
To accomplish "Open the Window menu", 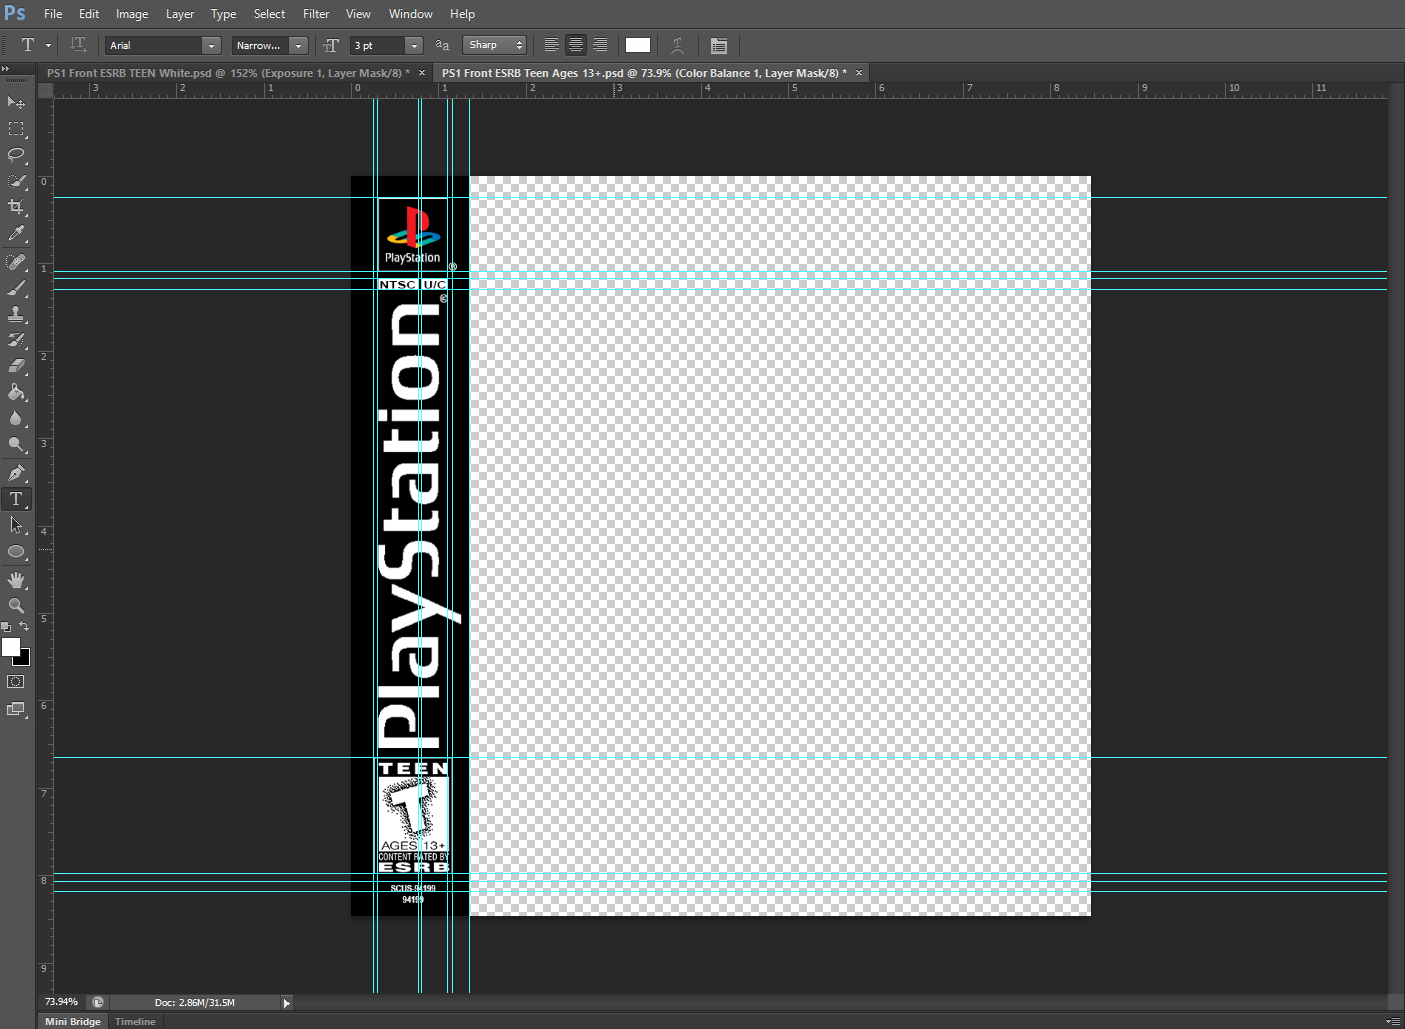I will tap(411, 14).
